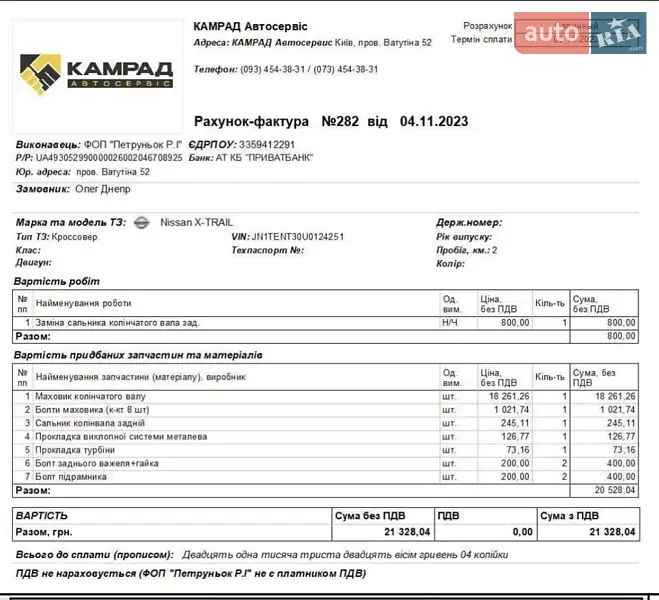This screenshot has width=659, height=600.
Task: Select the VIN code JN1TENT30U0124251
Action: (x=298, y=237)
